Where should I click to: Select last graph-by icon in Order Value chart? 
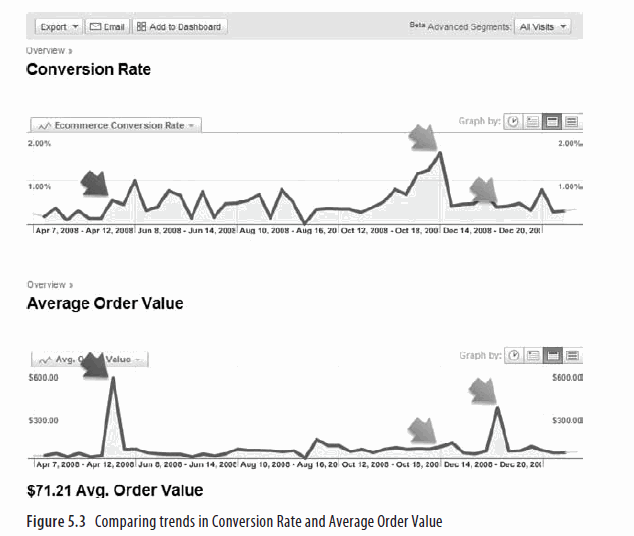571,355
